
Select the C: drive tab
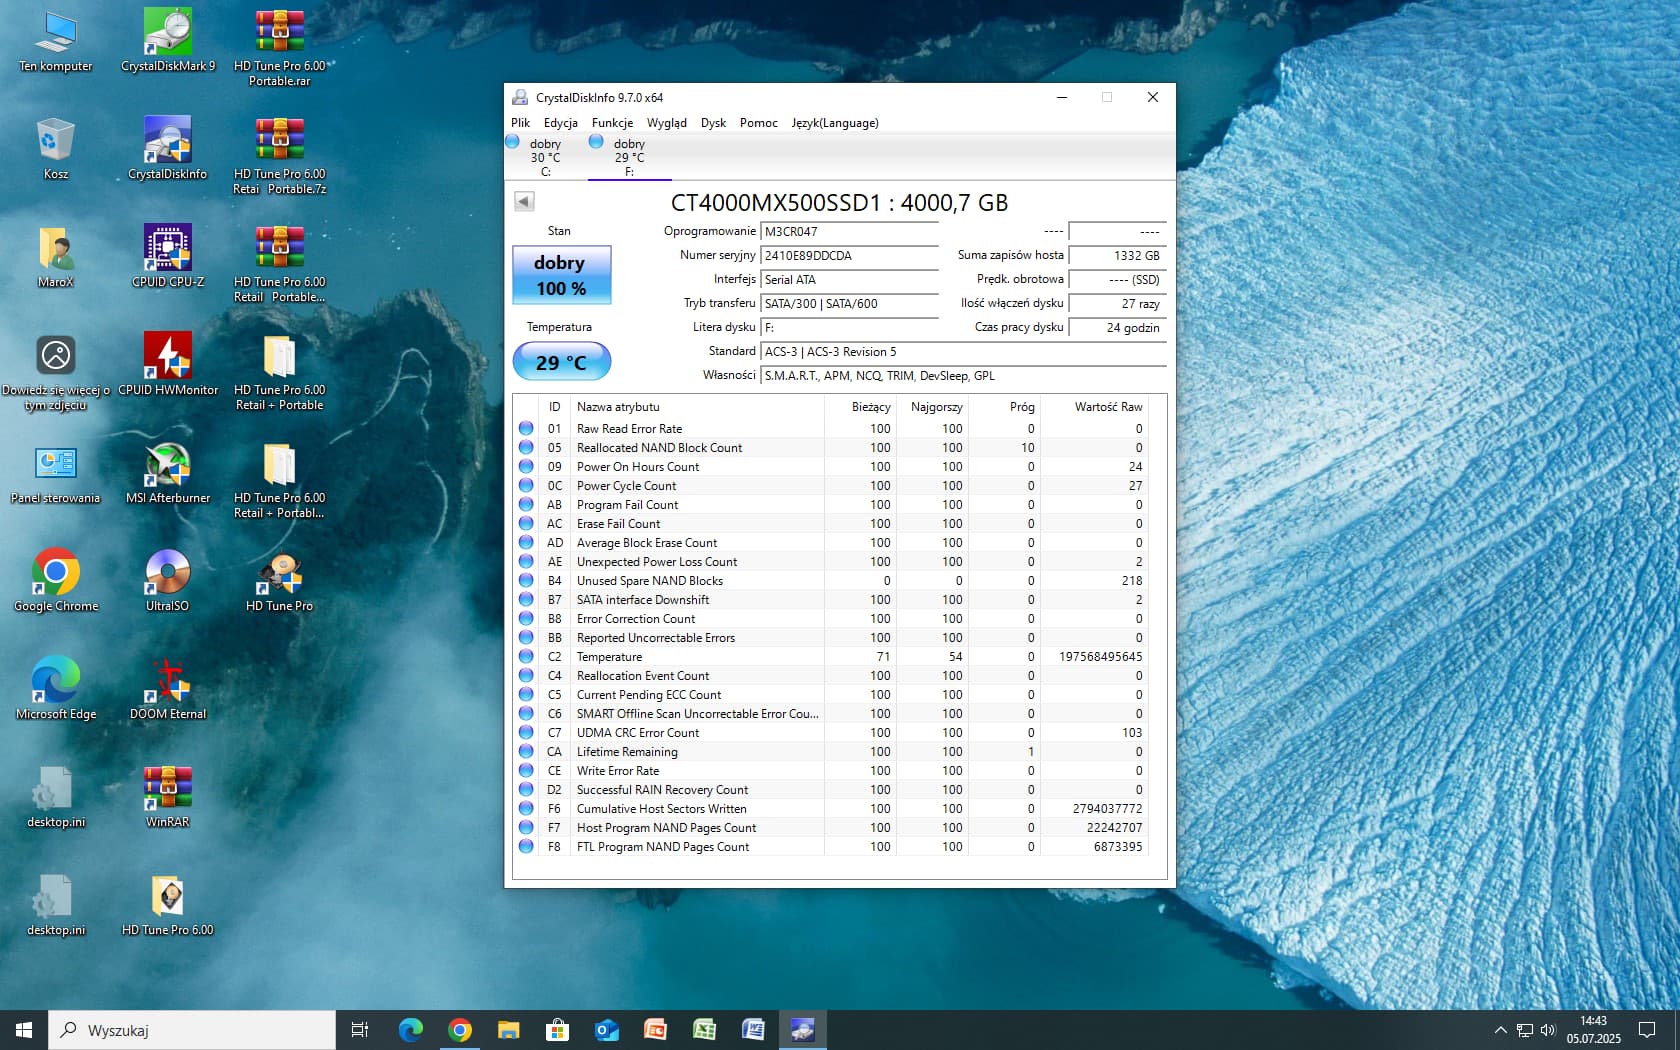[x=545, y=157]
